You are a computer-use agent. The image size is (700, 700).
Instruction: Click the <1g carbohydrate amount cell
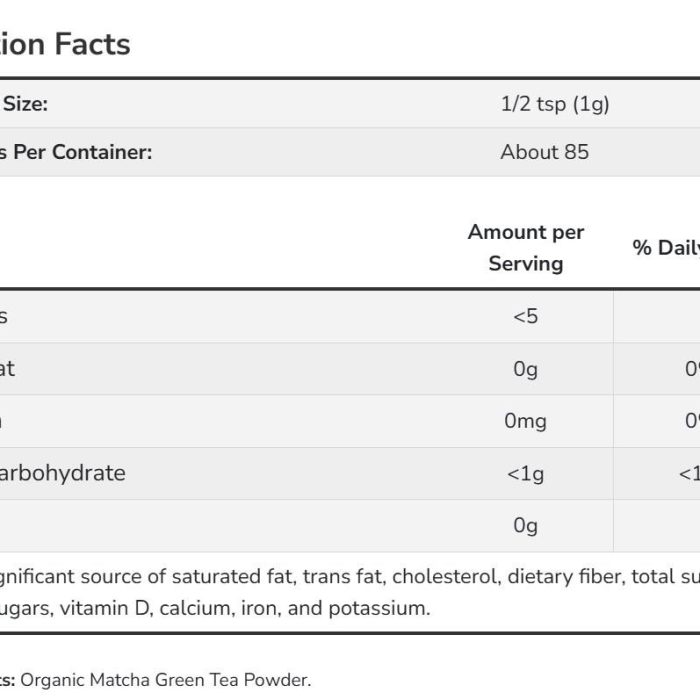click(525, 474)
